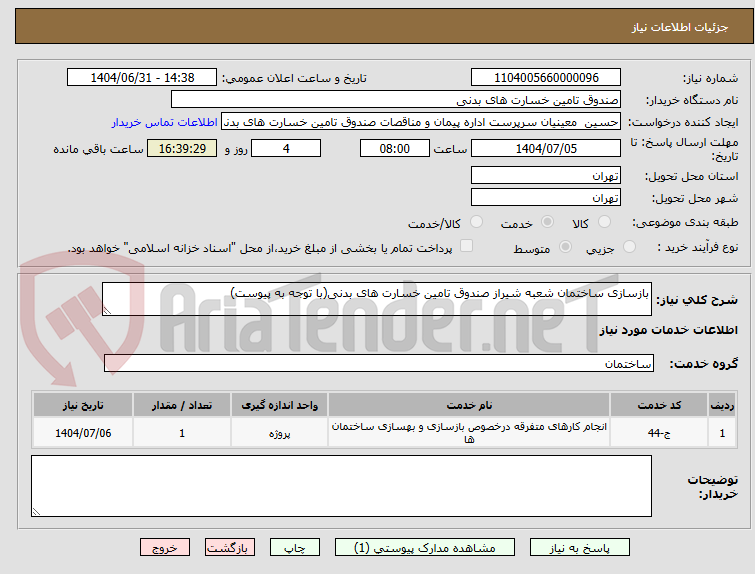Click the deadline time field 08:00
This screenshot has width=755, height=574.
point(395,148)
